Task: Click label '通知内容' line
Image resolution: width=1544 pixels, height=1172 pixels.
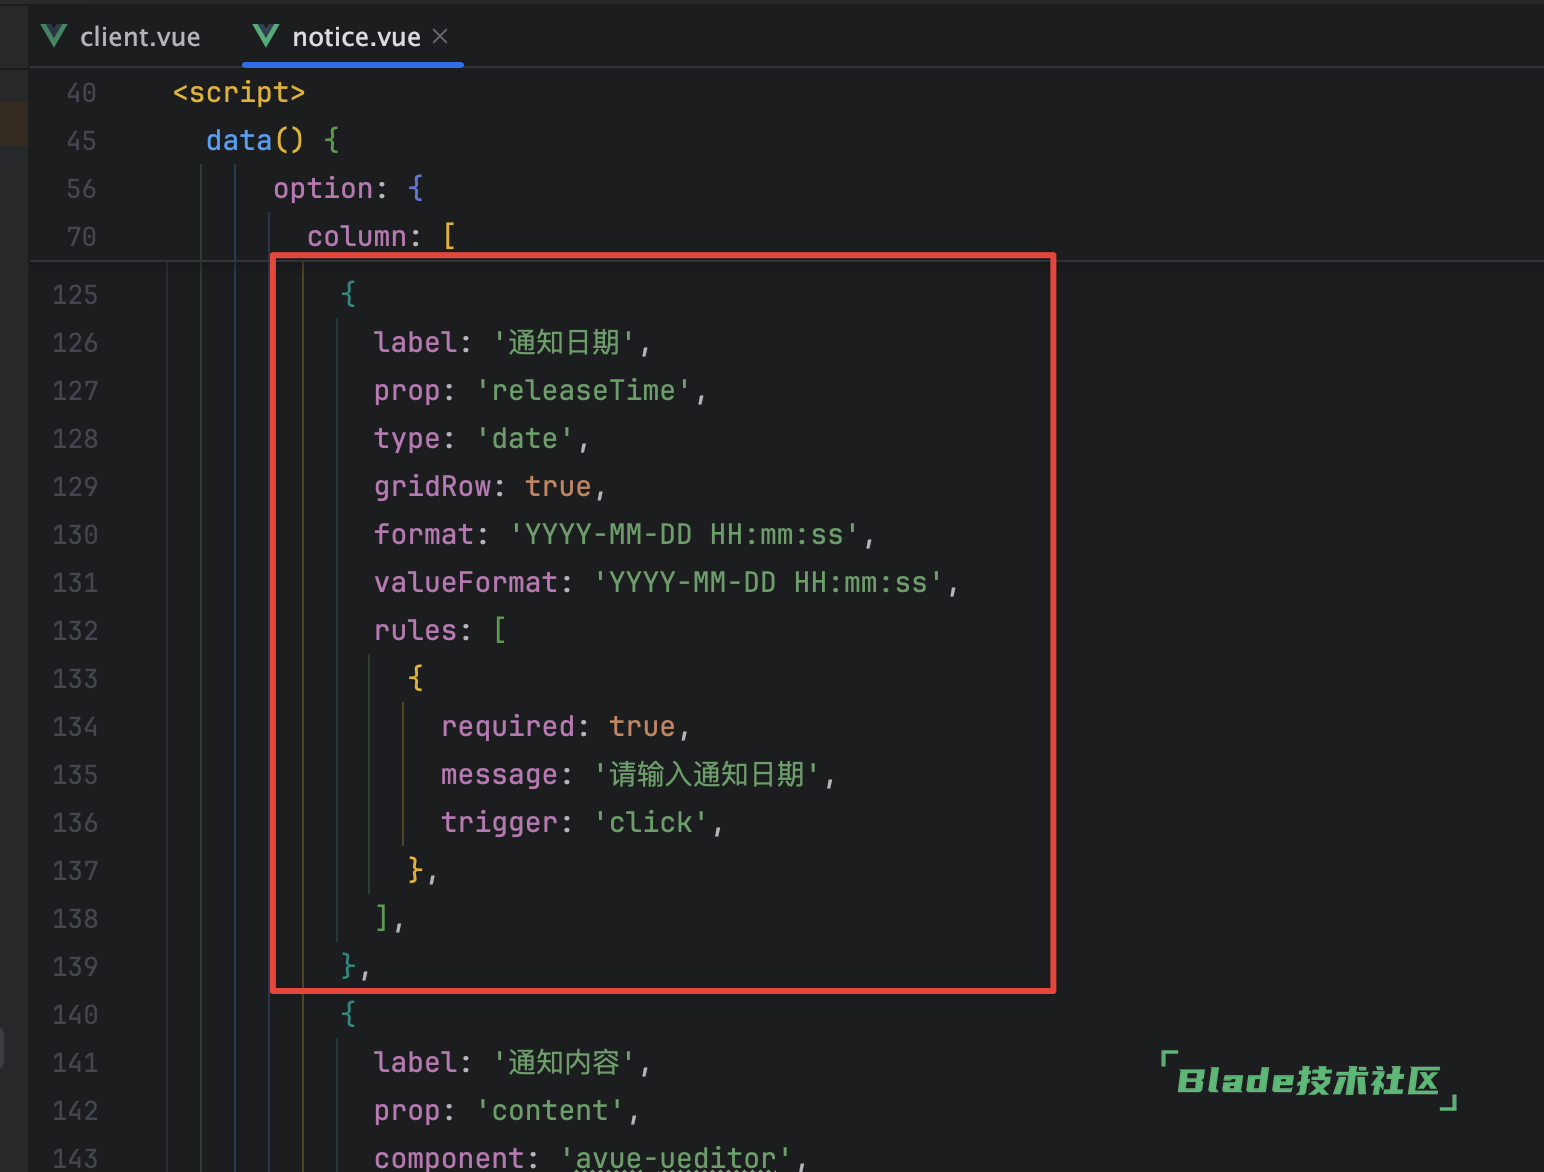Action: (513, 1063)
